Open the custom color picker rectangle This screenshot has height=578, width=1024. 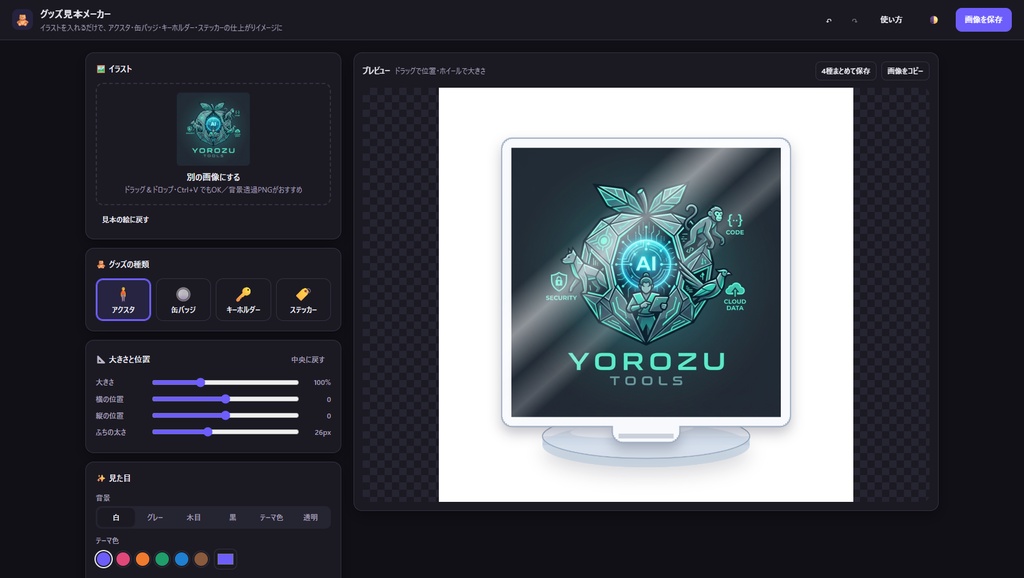pos(225,559)
